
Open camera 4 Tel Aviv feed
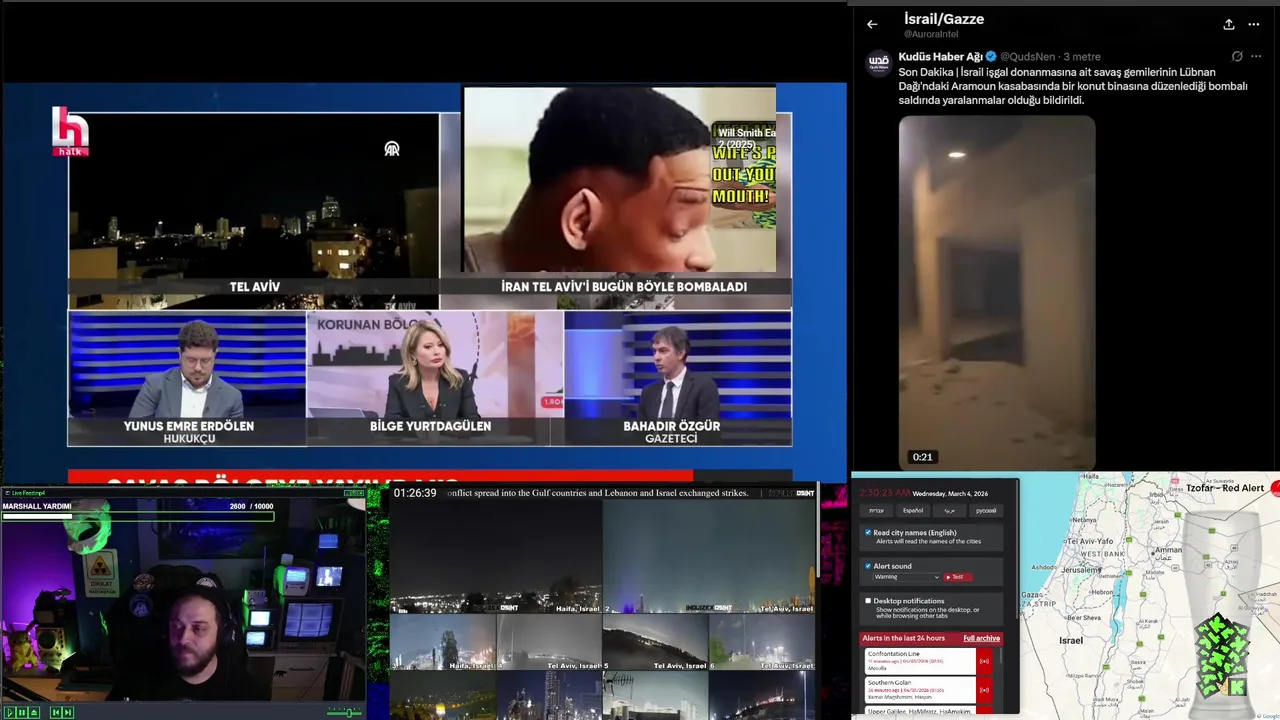coord(549,642)
